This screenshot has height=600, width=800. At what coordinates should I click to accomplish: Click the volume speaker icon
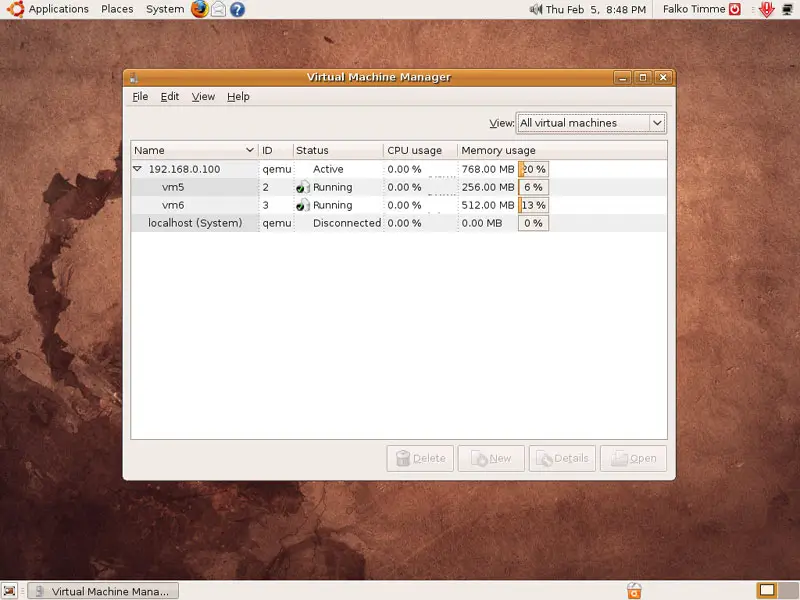coord(536,9)
